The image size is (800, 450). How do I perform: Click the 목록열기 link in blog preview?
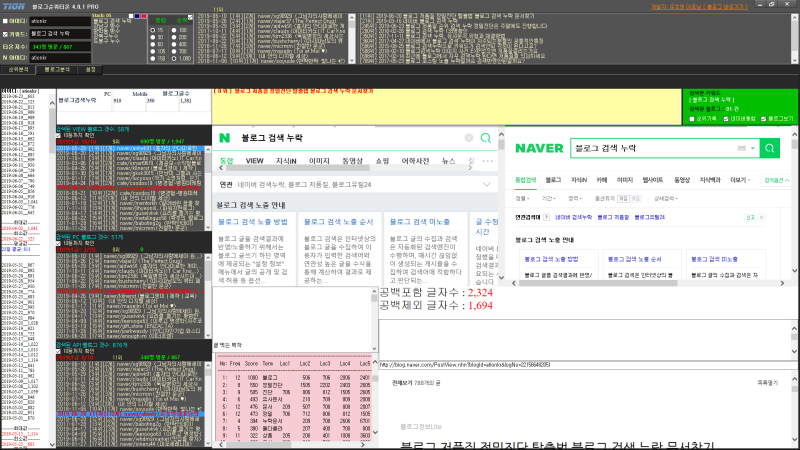click(x=767, y=383)
